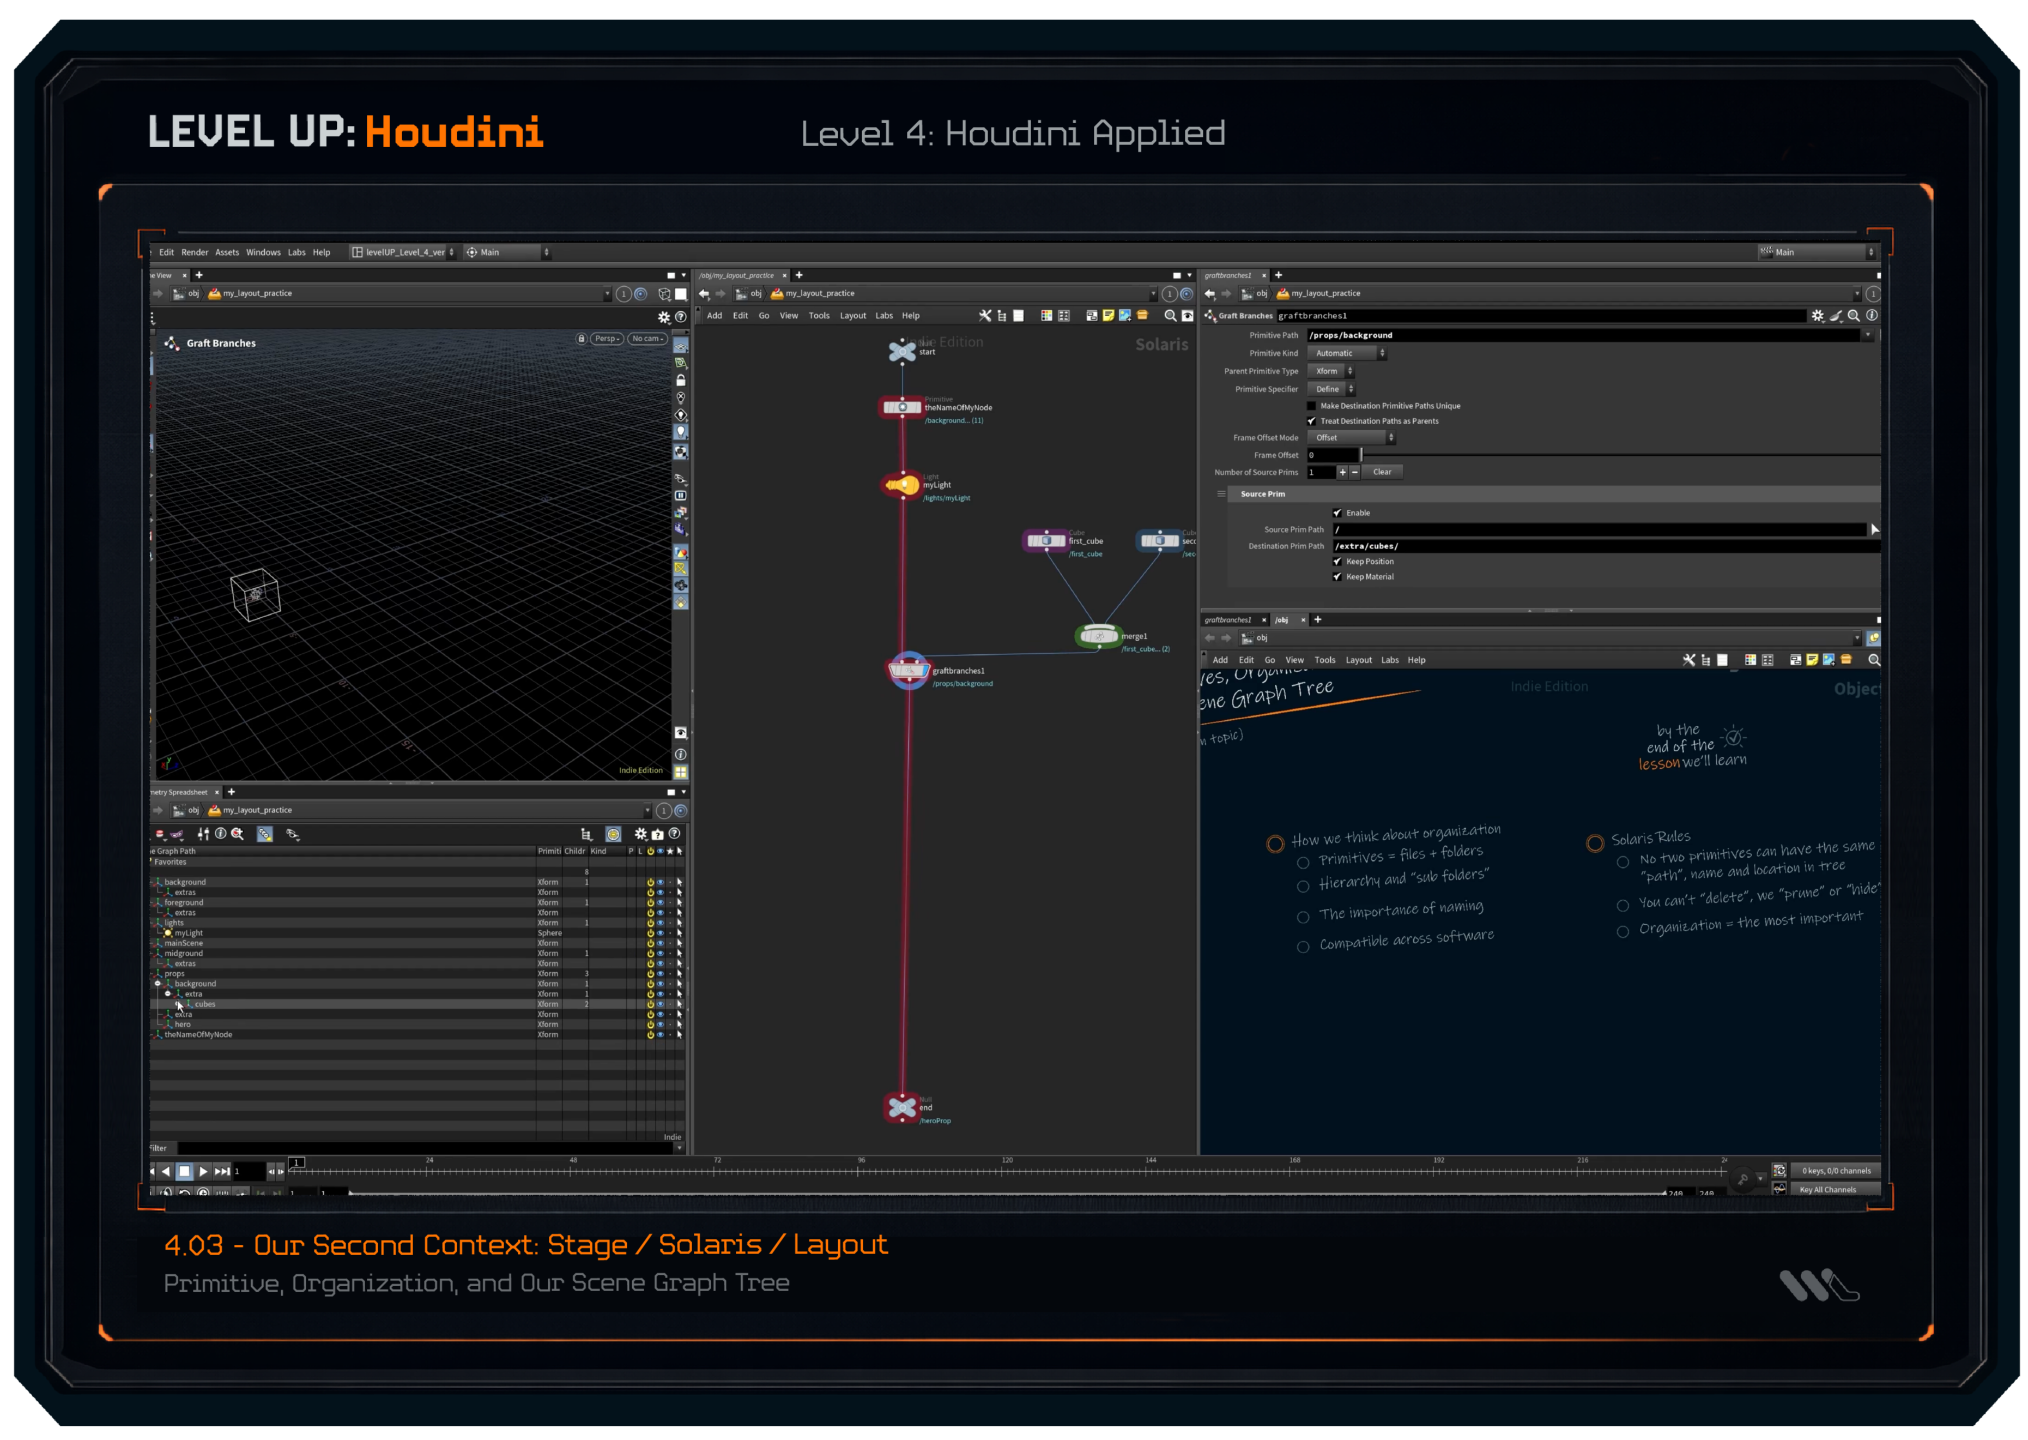Open the Primitive Kind Automatic dropdown

click(1349, 353)
